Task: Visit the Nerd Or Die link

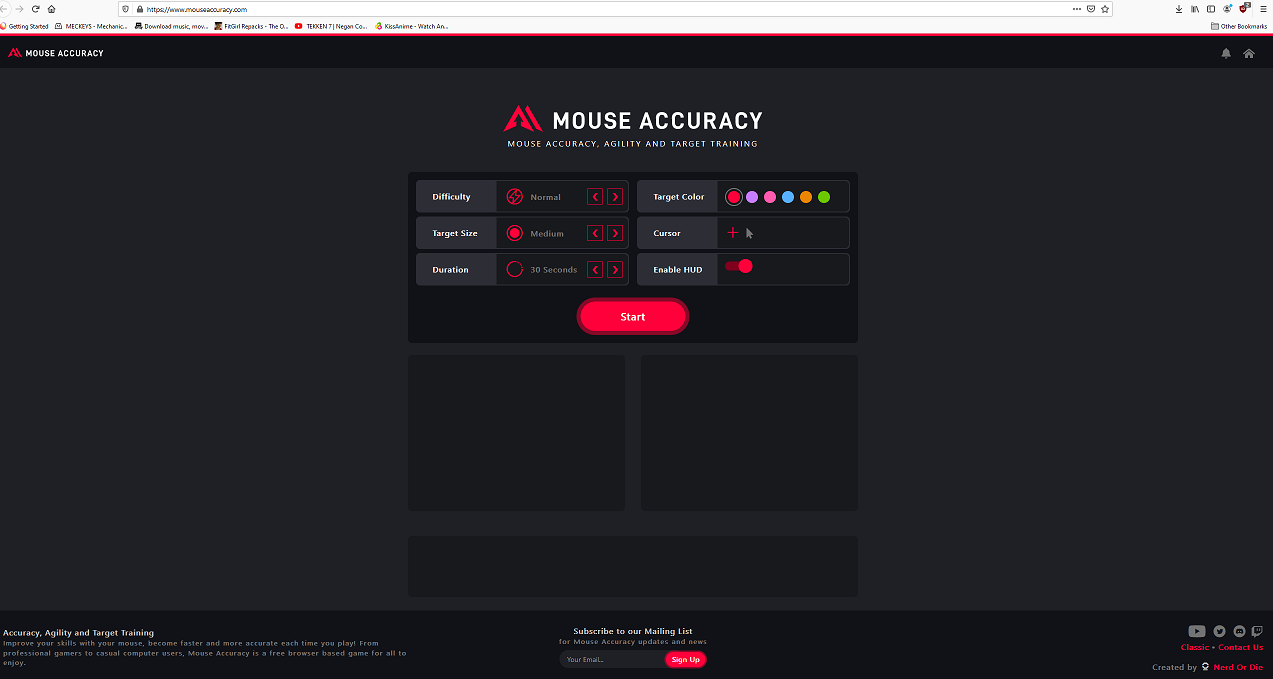Action: pyautogui.click(x=1238, y=667)
